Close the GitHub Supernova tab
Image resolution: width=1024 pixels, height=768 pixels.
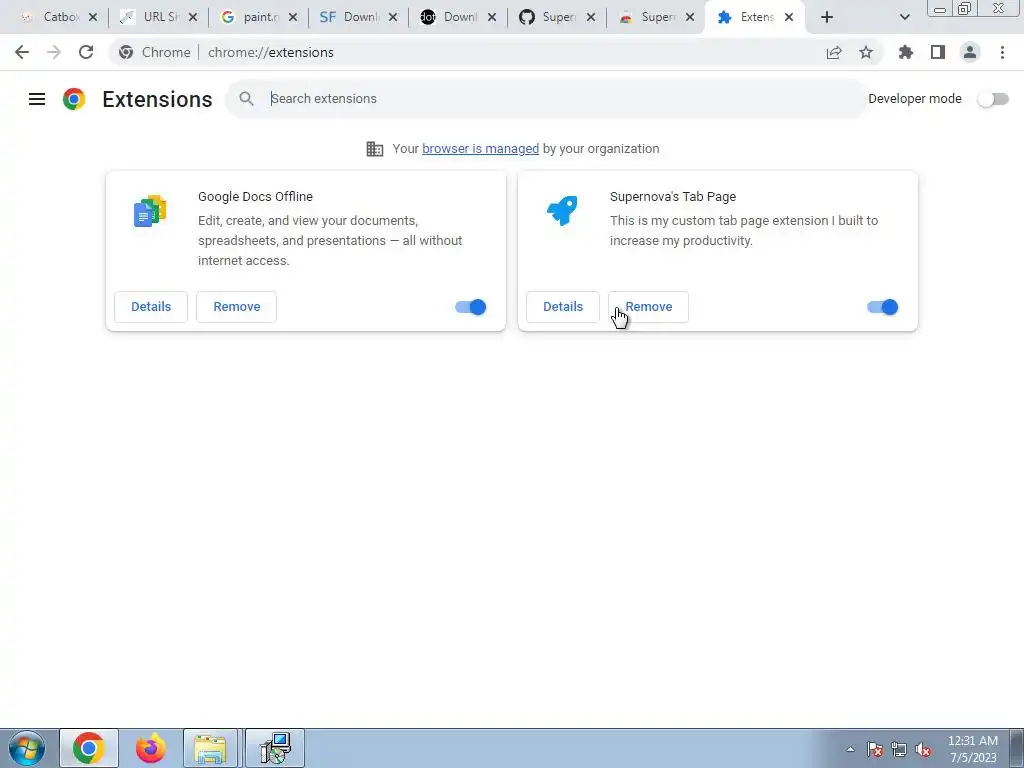(x=591, y=18)
